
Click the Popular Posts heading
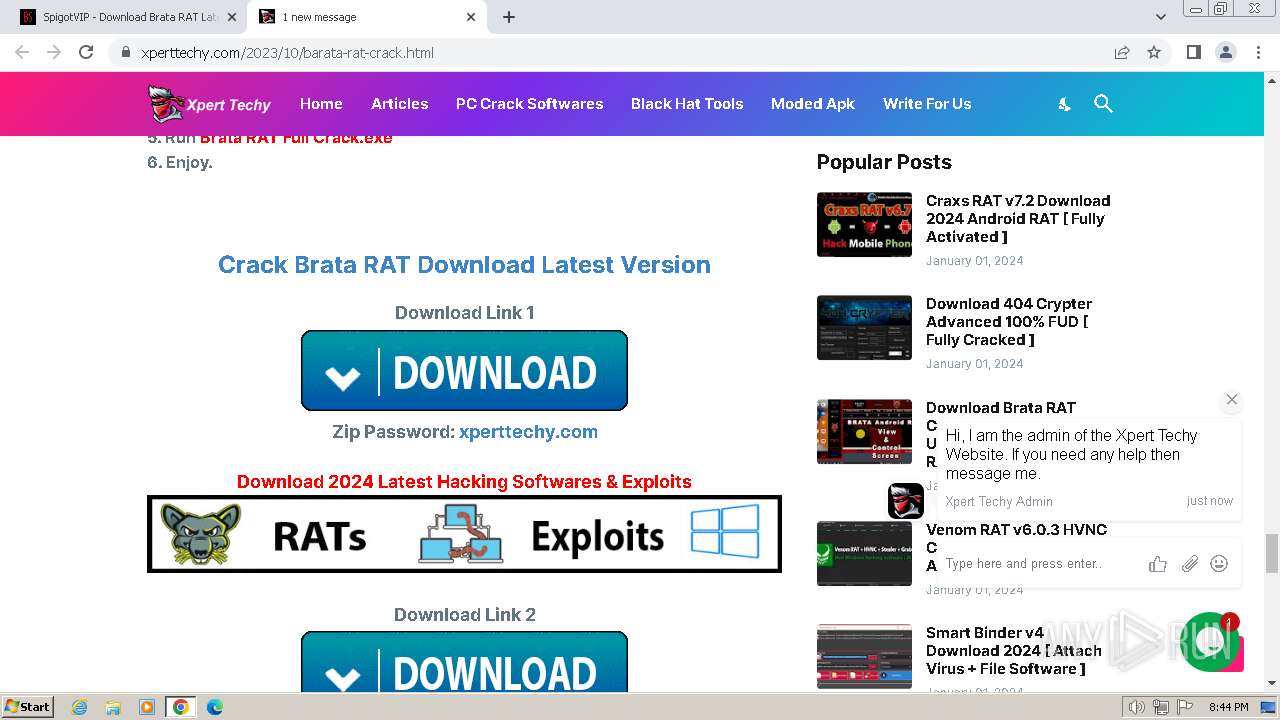click(x=884, y=162)
